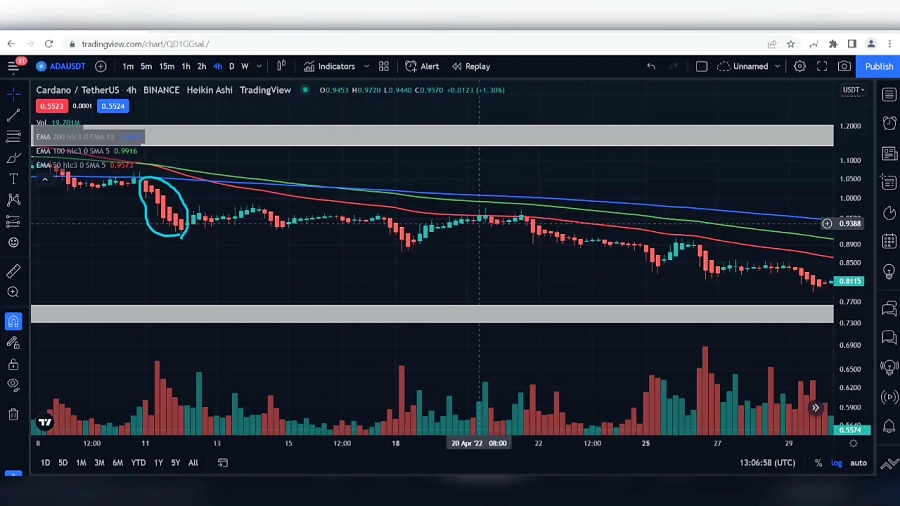The width and height of the screenshot is (900, 506).
Task: Click the candlestick chart type icon
Action: click(x=281, y=67)
